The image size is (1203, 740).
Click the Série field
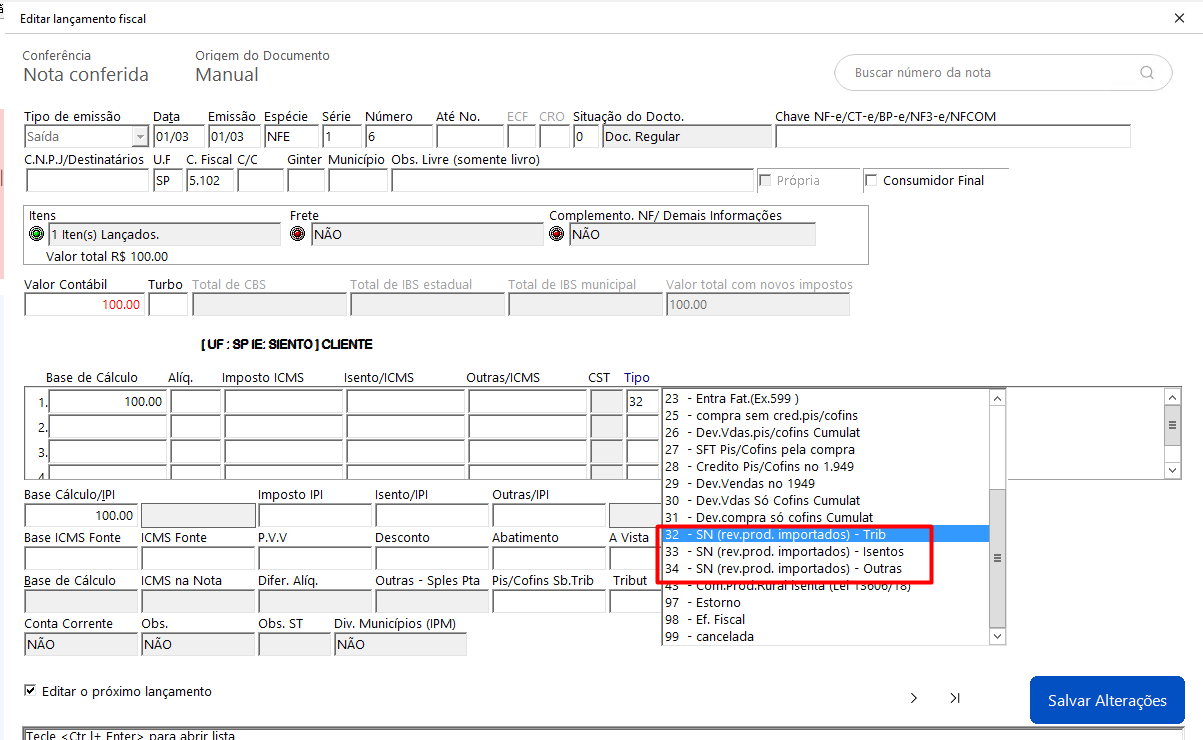pos(341,137)
